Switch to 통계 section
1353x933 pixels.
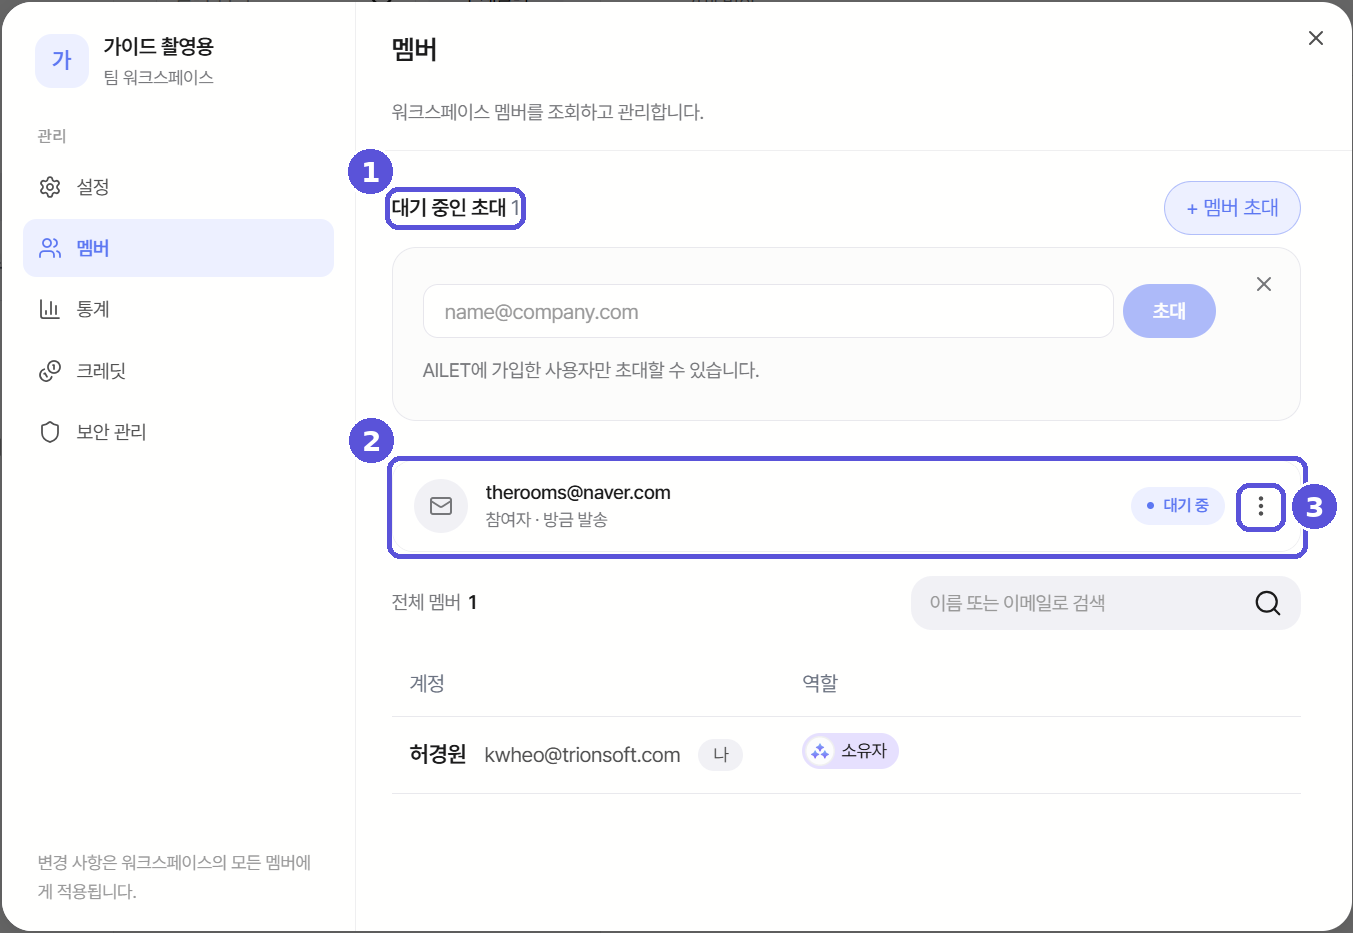click(178, 309)
